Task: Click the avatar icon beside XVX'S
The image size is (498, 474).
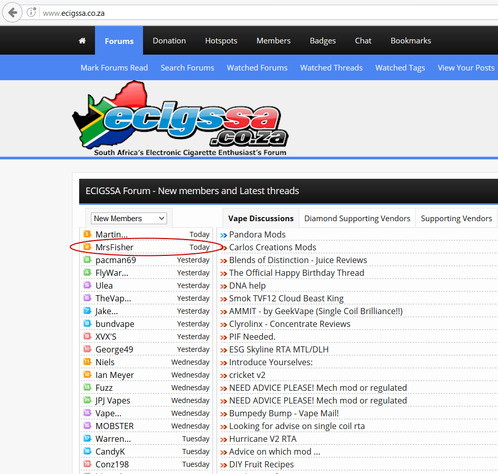Action: pyautogui.click(x=87, y=336)
